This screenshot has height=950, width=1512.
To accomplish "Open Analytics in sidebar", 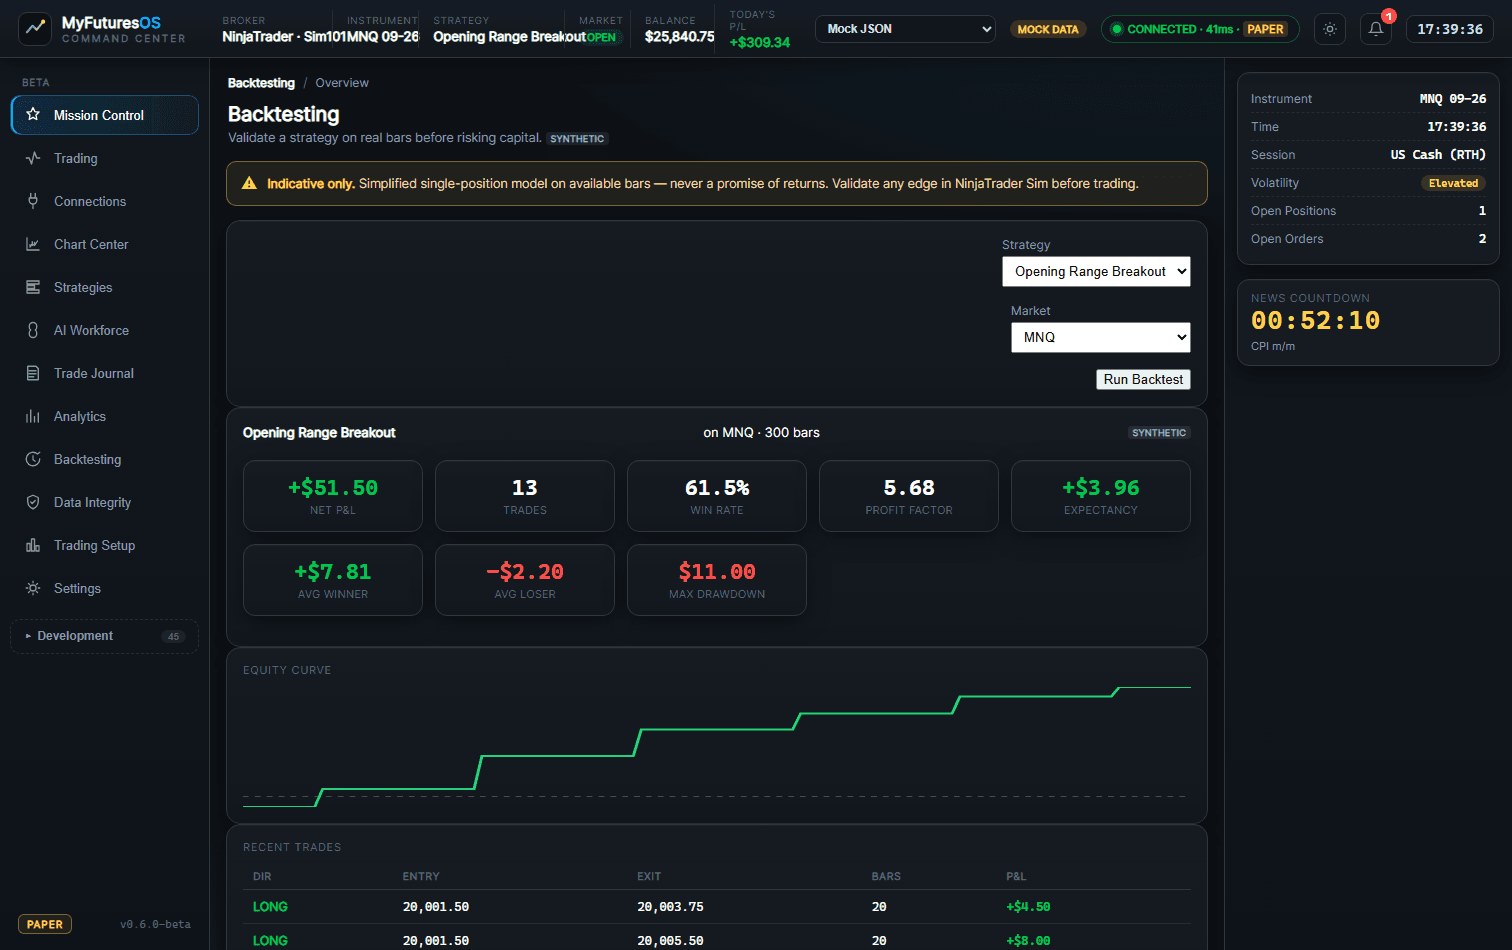I will coord(104,416).
